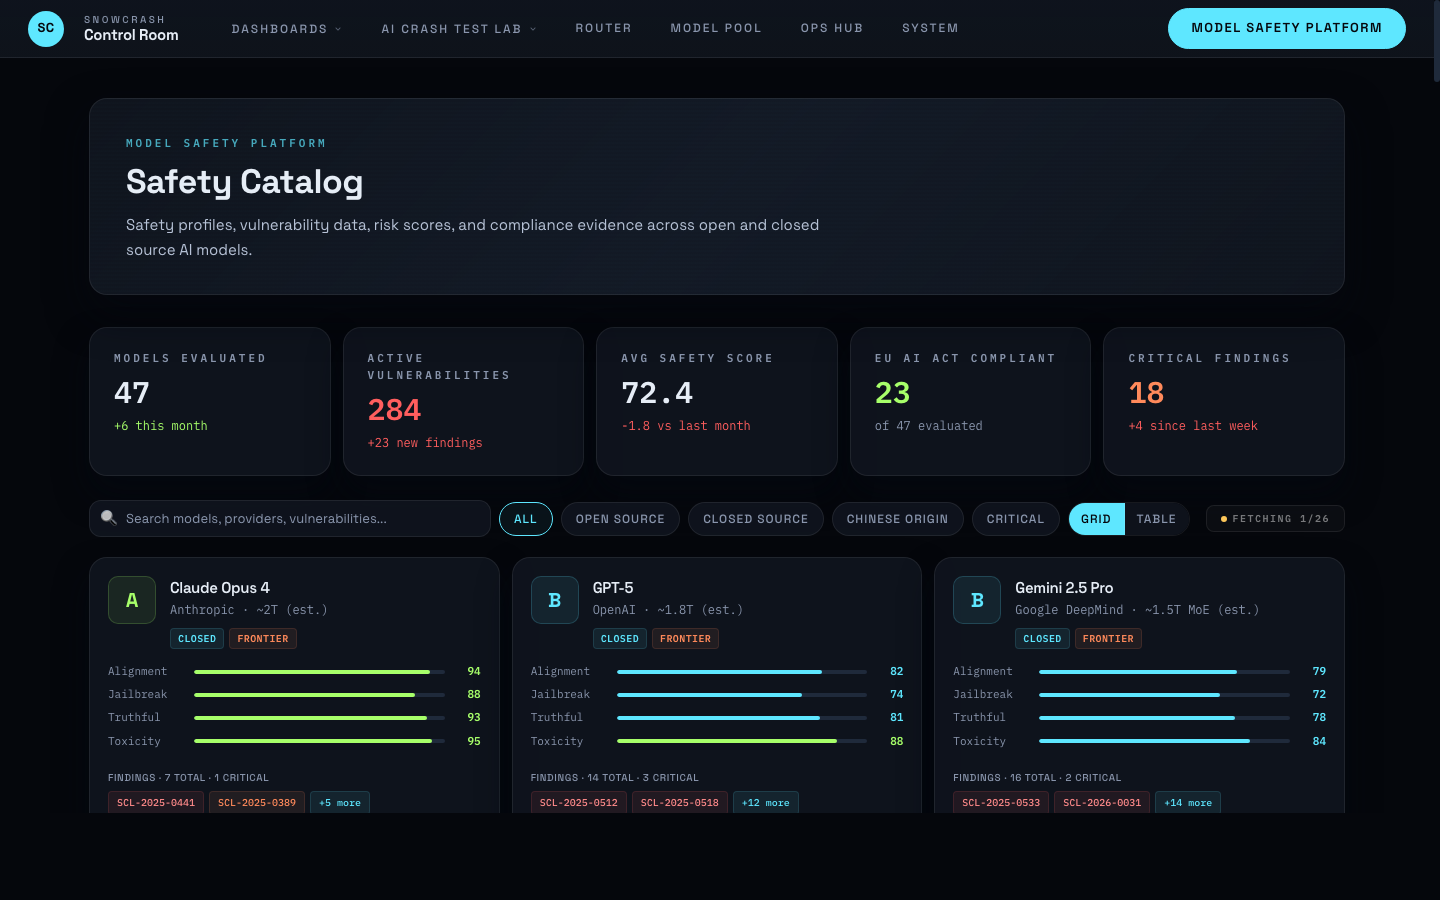
Task: Click the FRONTIER badge on Claude Opus 4
Action: coord(262,638)
